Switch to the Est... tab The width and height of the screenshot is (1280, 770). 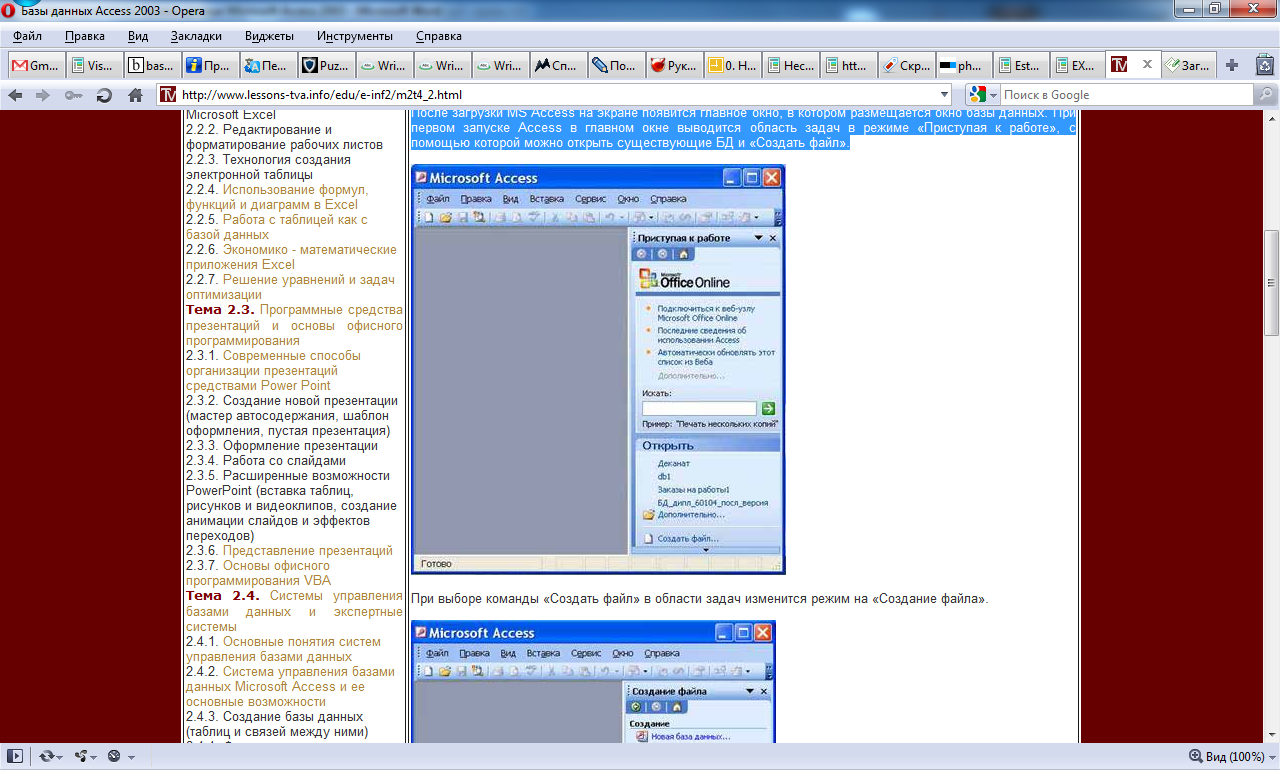(x=1022, y=66)
